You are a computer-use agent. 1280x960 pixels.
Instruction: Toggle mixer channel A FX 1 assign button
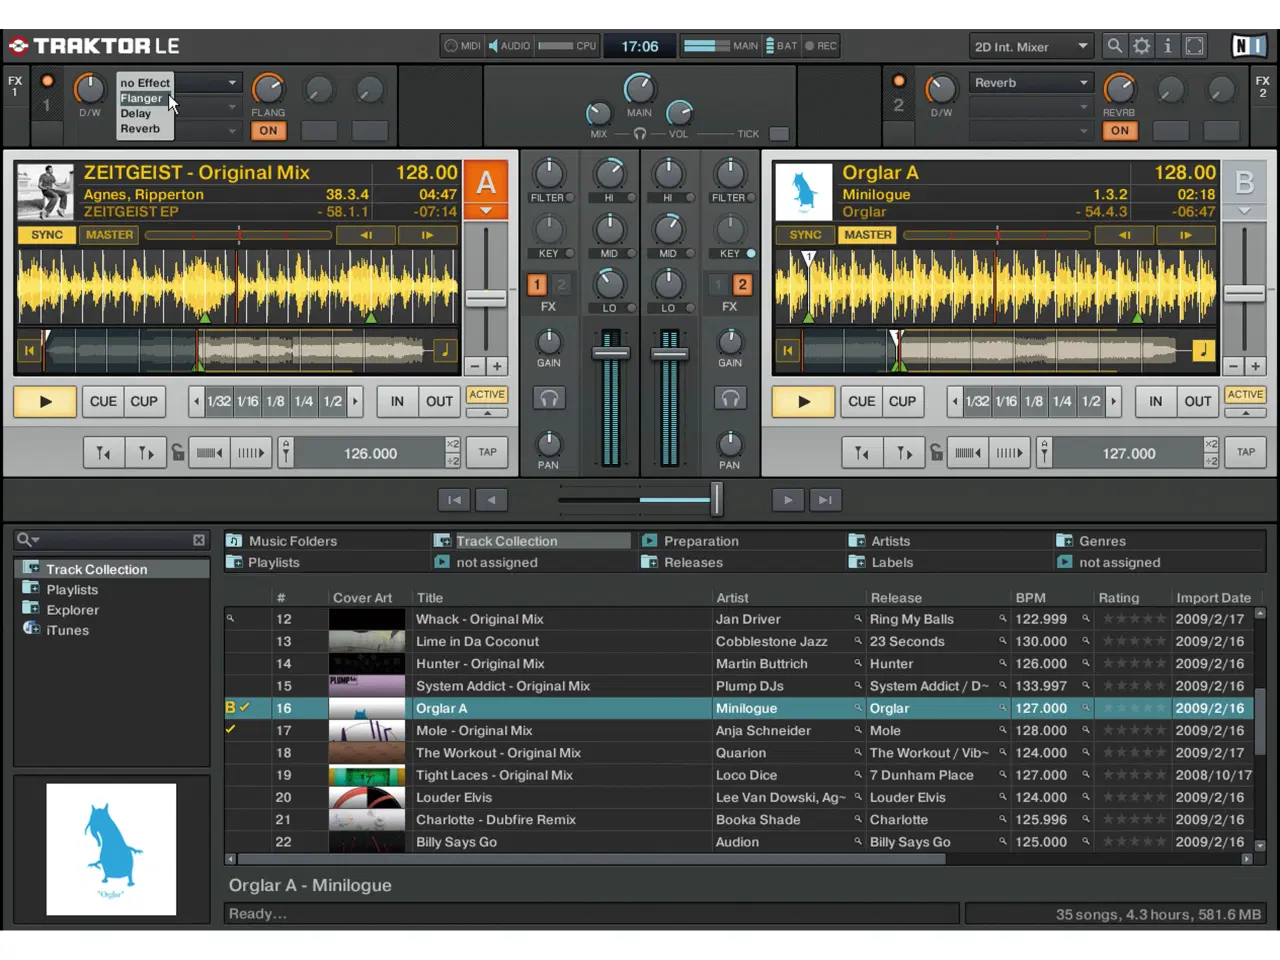537,285
